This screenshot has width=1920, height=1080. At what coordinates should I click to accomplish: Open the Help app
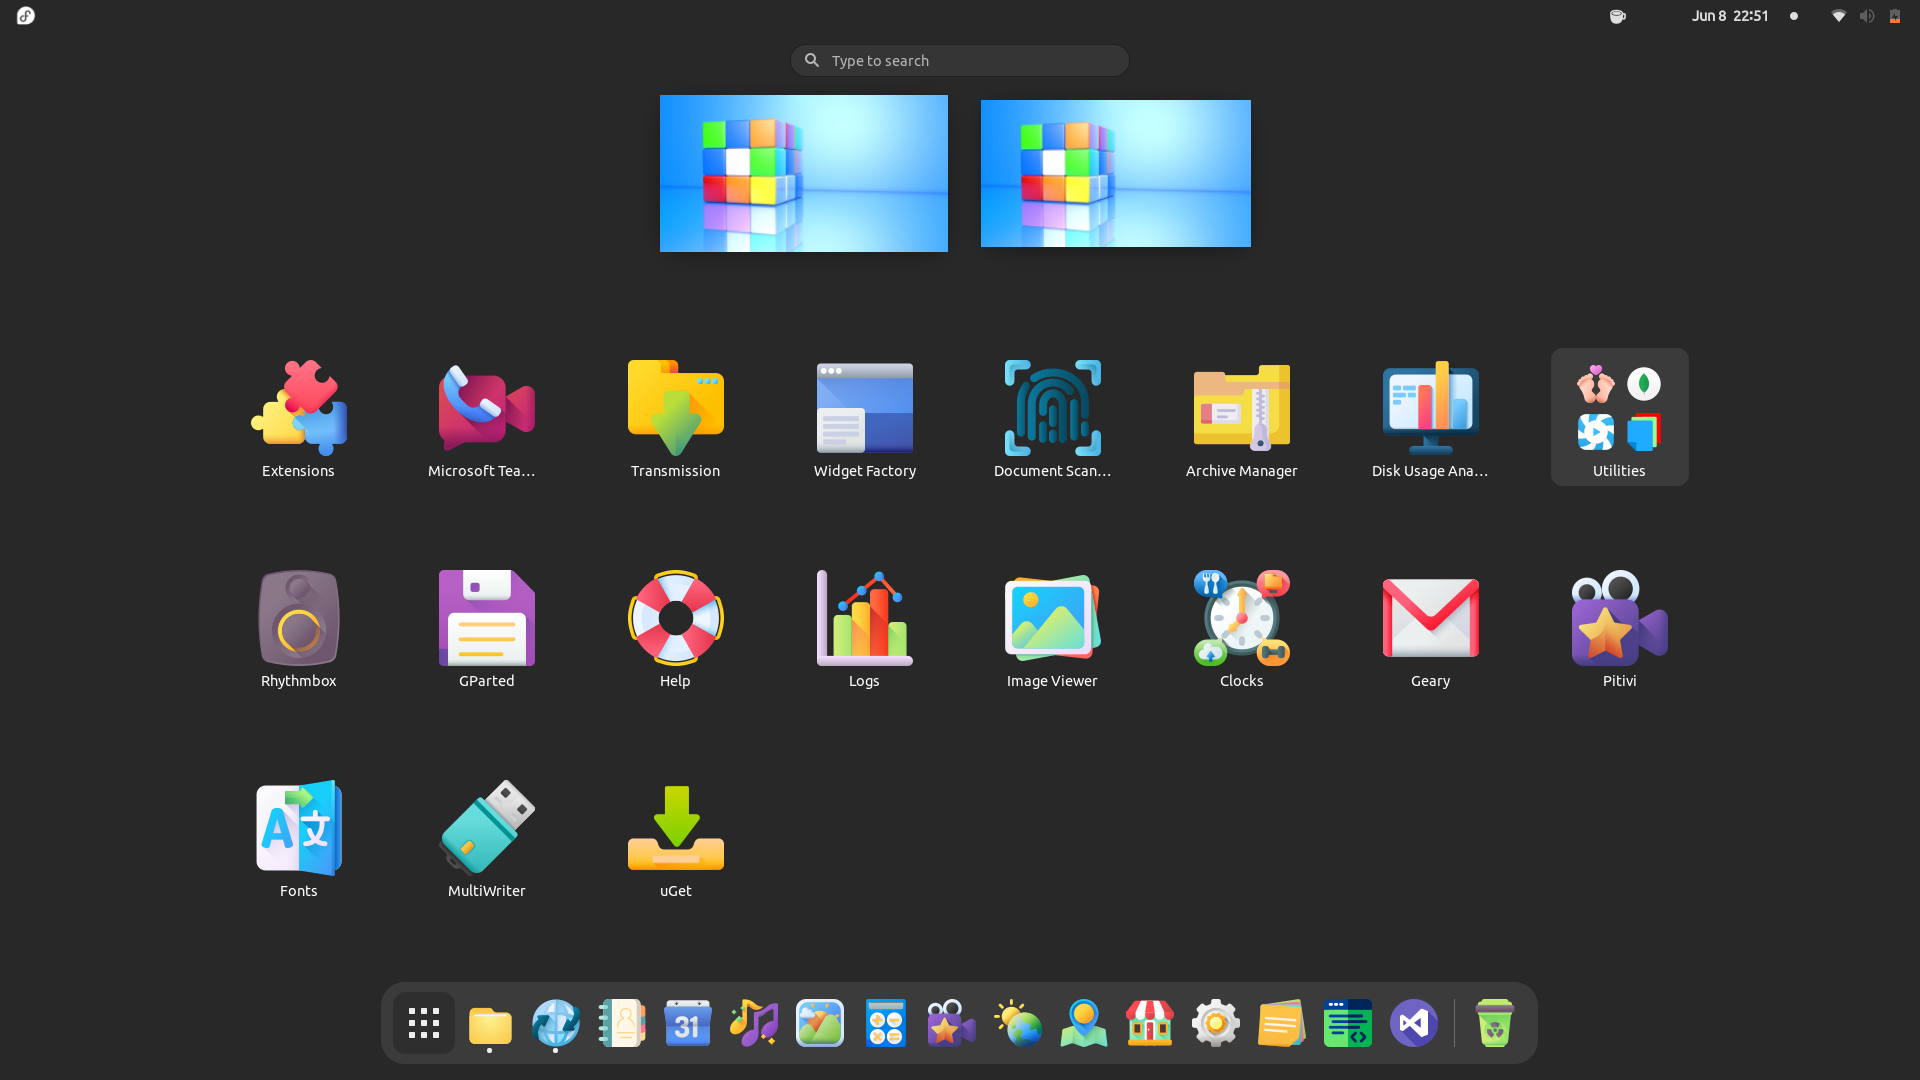click(675, 627)
